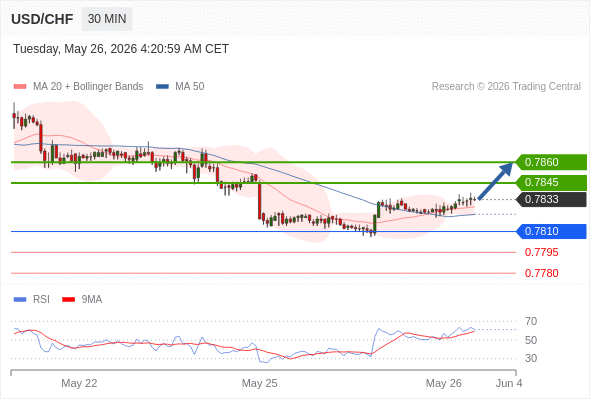Click the 0.7810 blue pivot label
This screenshot has width=590, height=400.
551,231
